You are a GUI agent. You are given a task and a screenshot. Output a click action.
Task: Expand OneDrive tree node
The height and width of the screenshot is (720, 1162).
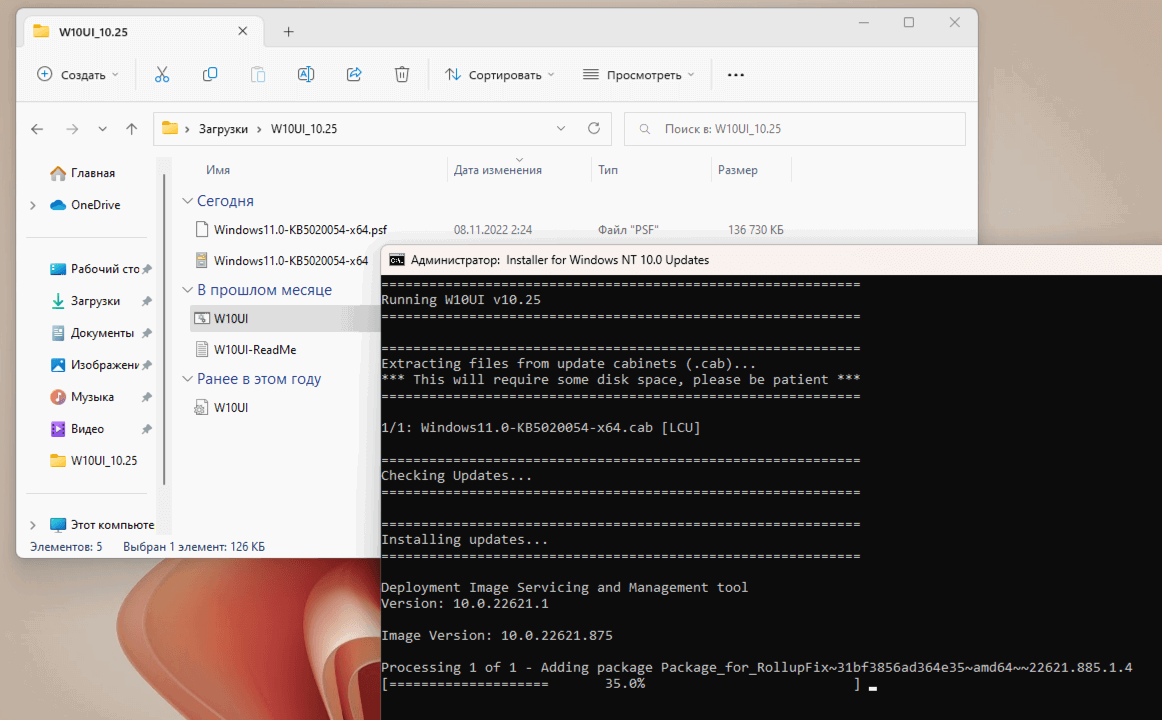[x=33, y=205]
